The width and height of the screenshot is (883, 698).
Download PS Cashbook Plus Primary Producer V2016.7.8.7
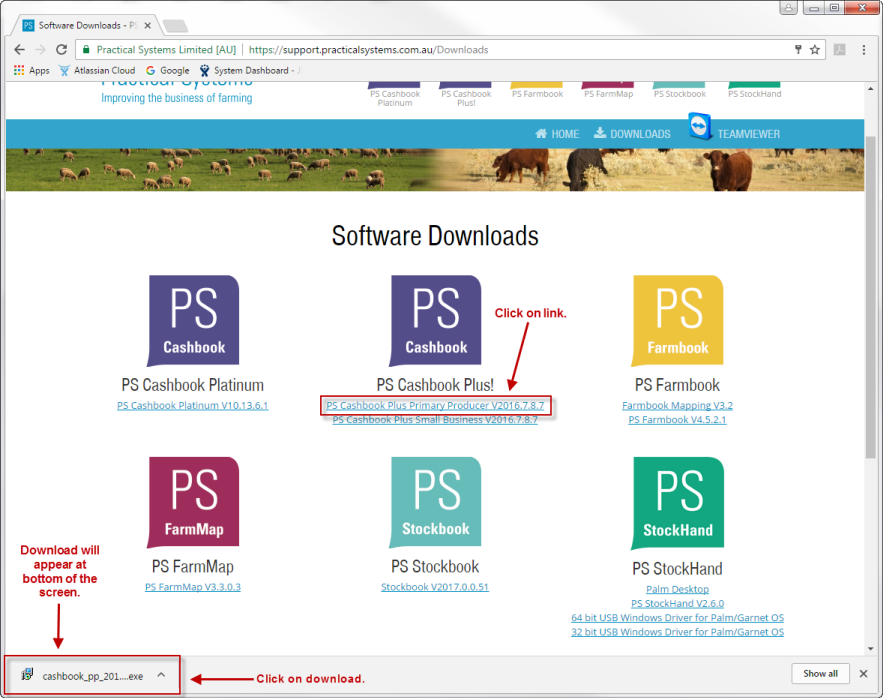[435, 405]
